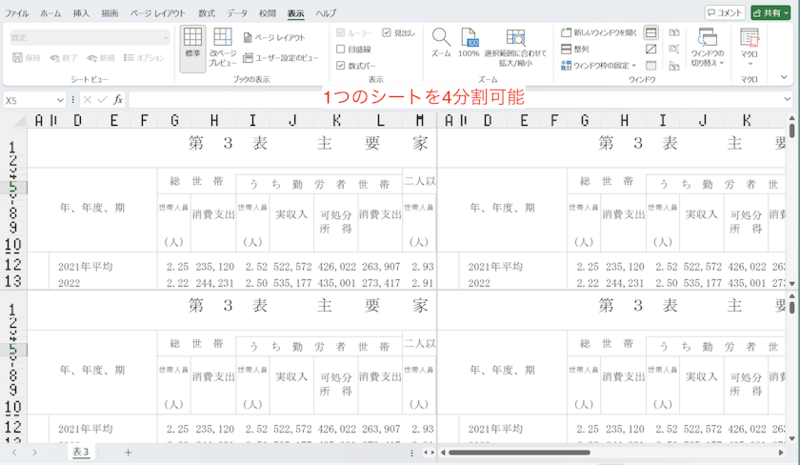Switch to the データ tab
The height and width of the screenshot is (465, 800).
237,13
